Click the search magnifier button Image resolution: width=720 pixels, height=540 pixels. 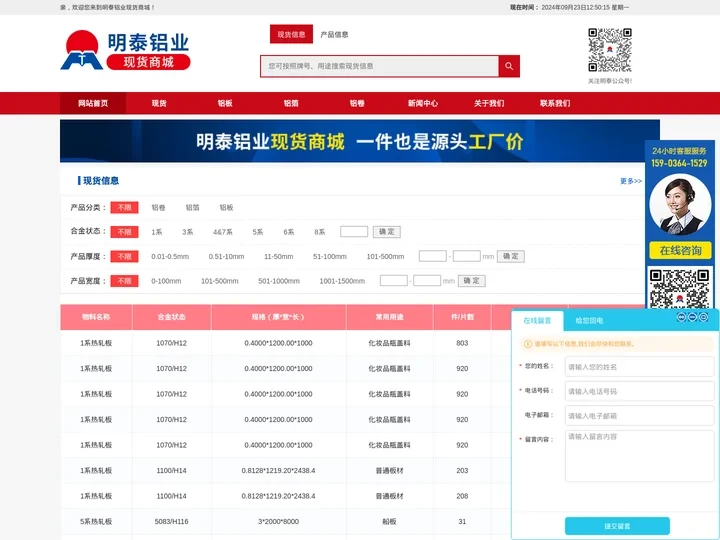tap(509, 66)
